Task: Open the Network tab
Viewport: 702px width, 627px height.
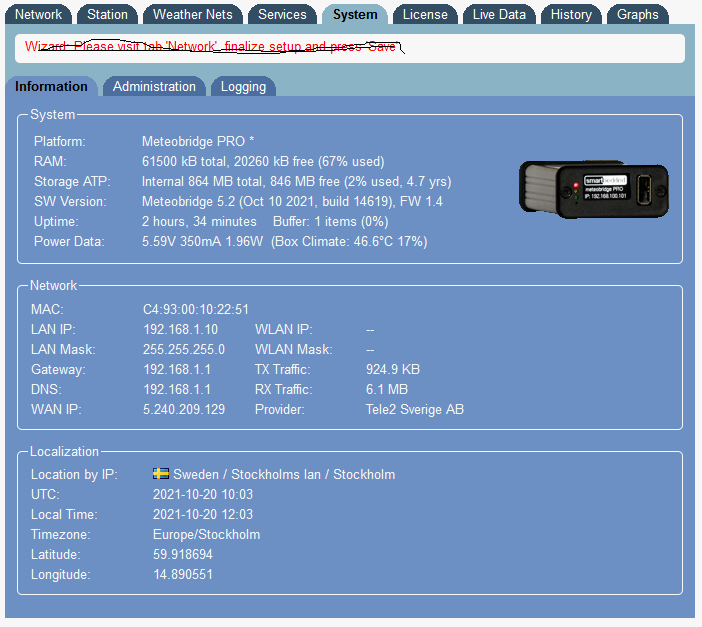Action: 39,14
